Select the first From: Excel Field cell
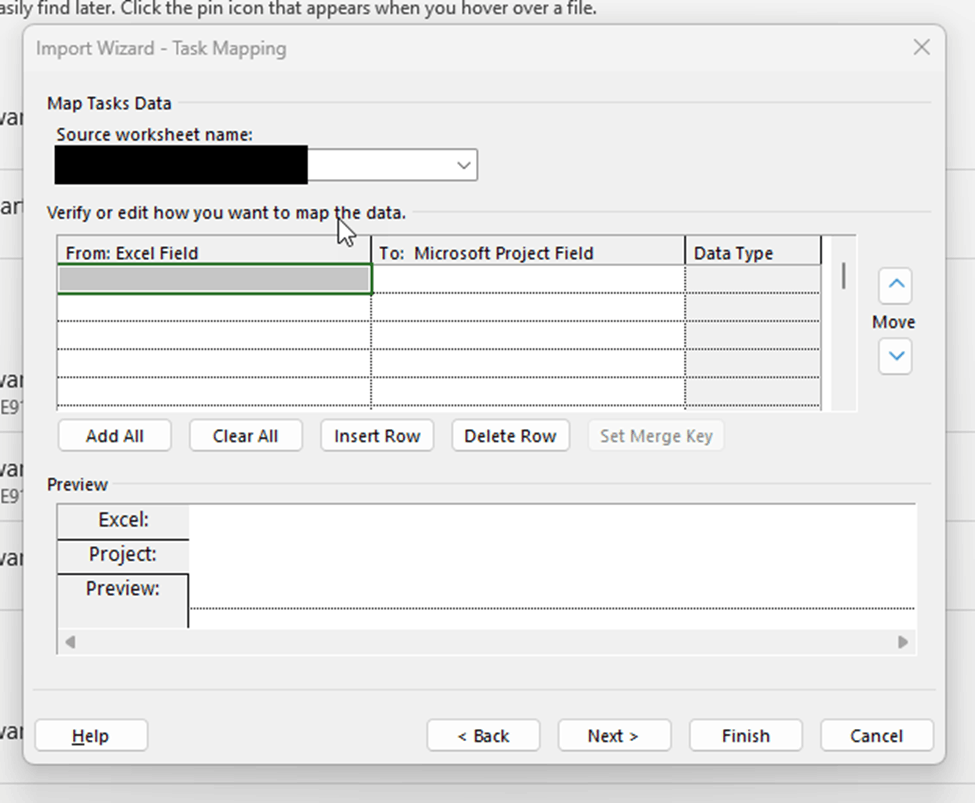 coord(213,278)
